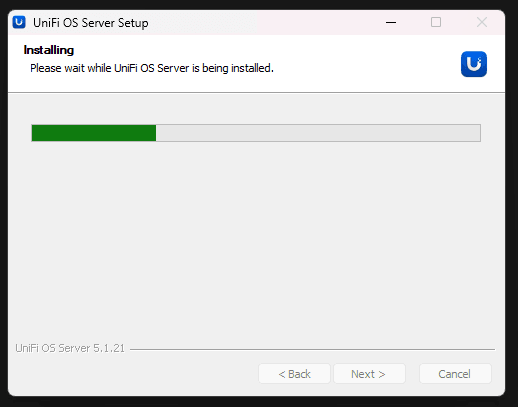The image size is (518, 407).
Task: Close the UniFi OS Server Setup window
Action: pyautogui.click(x=482, y=22)
